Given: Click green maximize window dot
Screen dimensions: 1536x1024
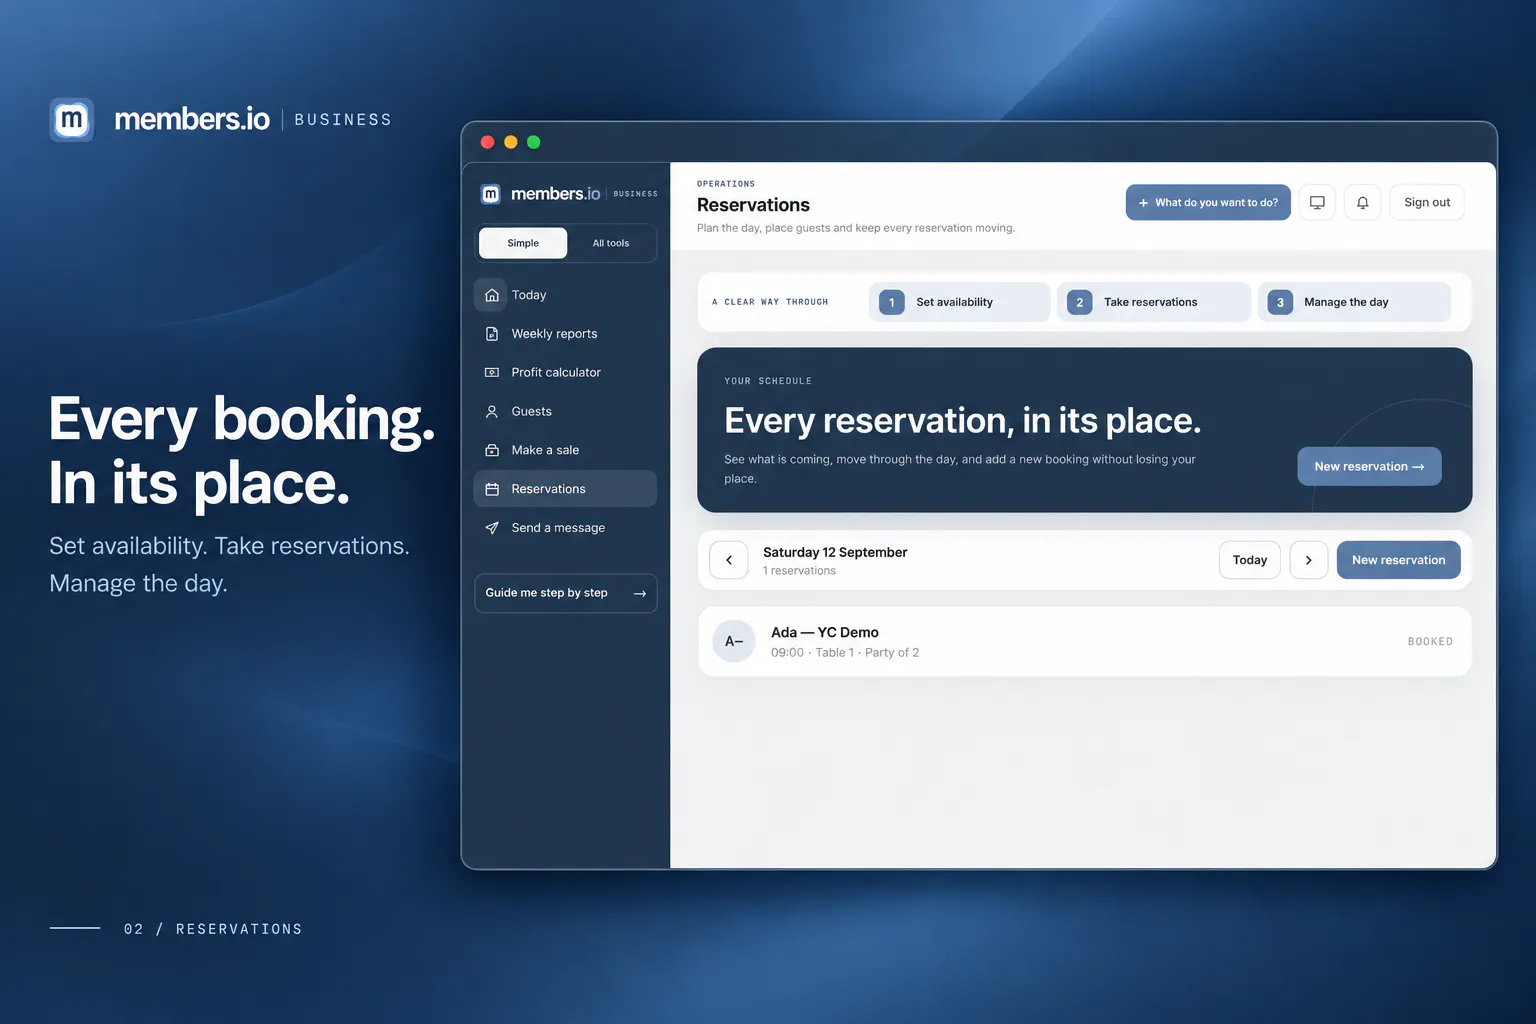Looking at the screenshot, I should coord(534,142).
